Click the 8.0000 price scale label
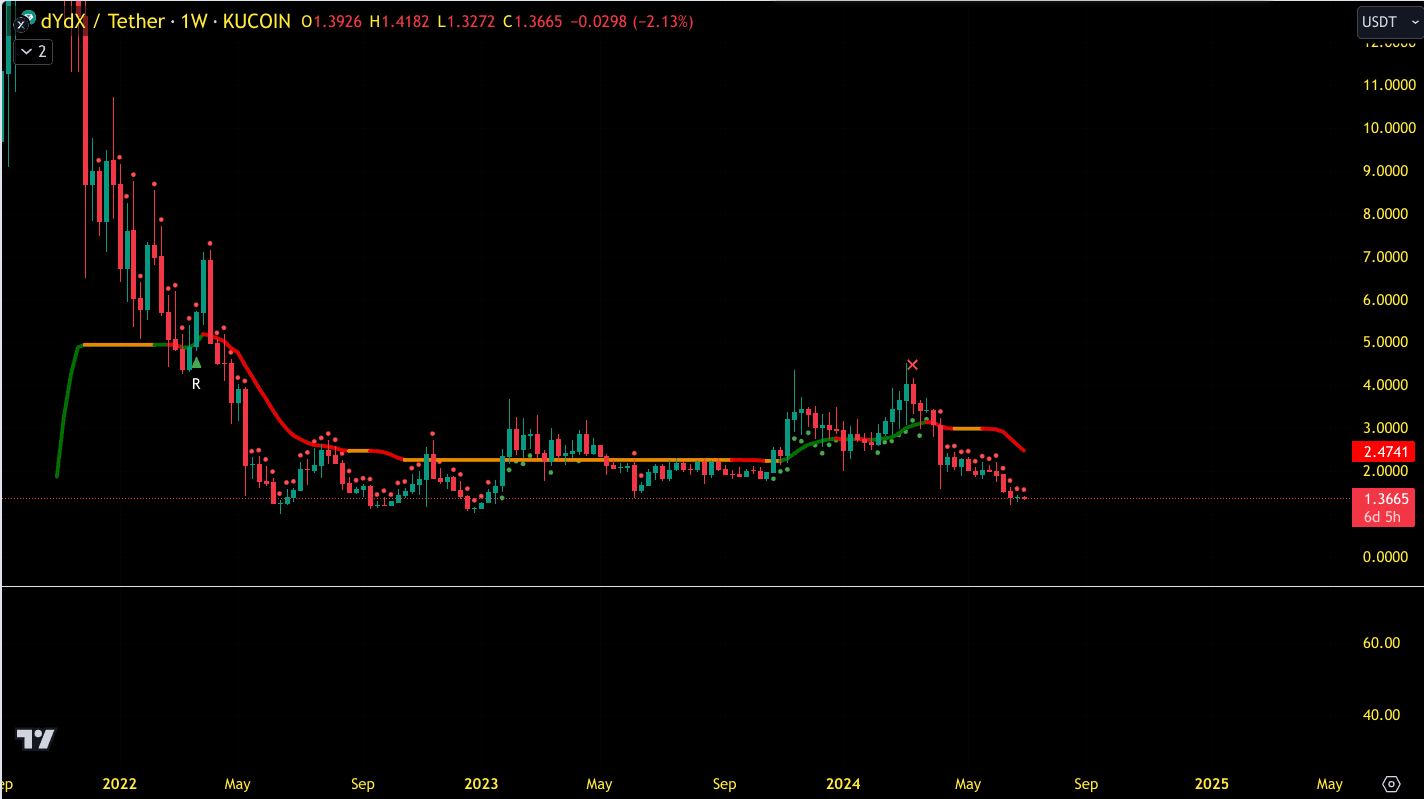Screen dimensions: 1424x799 pyautogui.click(x=1386, y=214)
